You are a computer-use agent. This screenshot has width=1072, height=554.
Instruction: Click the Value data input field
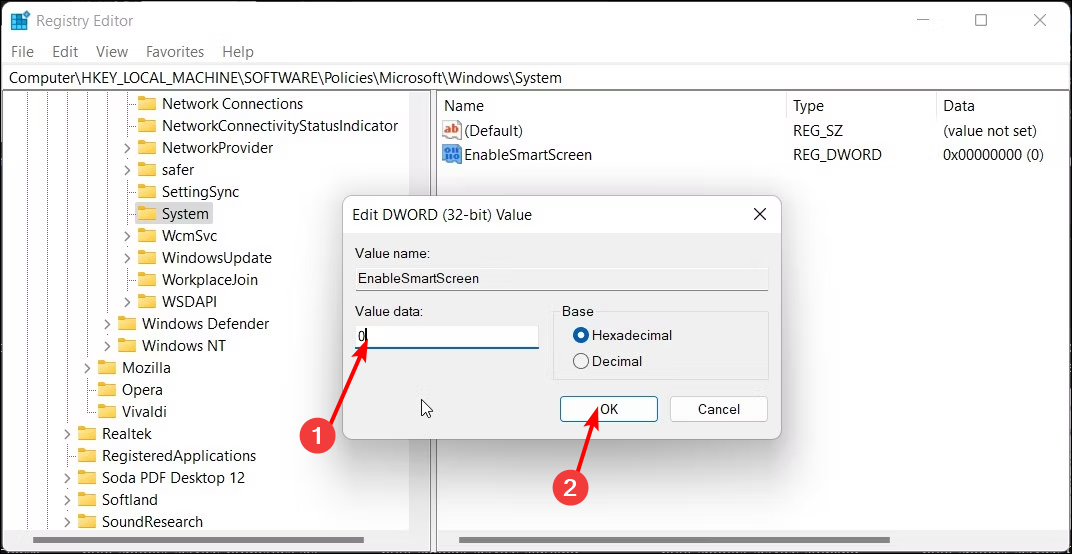447,336
